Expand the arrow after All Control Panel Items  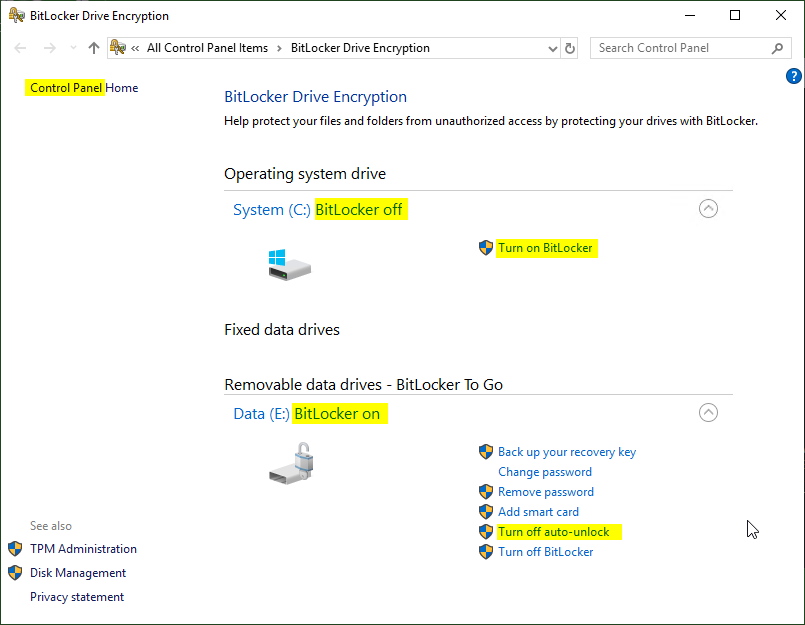tap(279, 48)
